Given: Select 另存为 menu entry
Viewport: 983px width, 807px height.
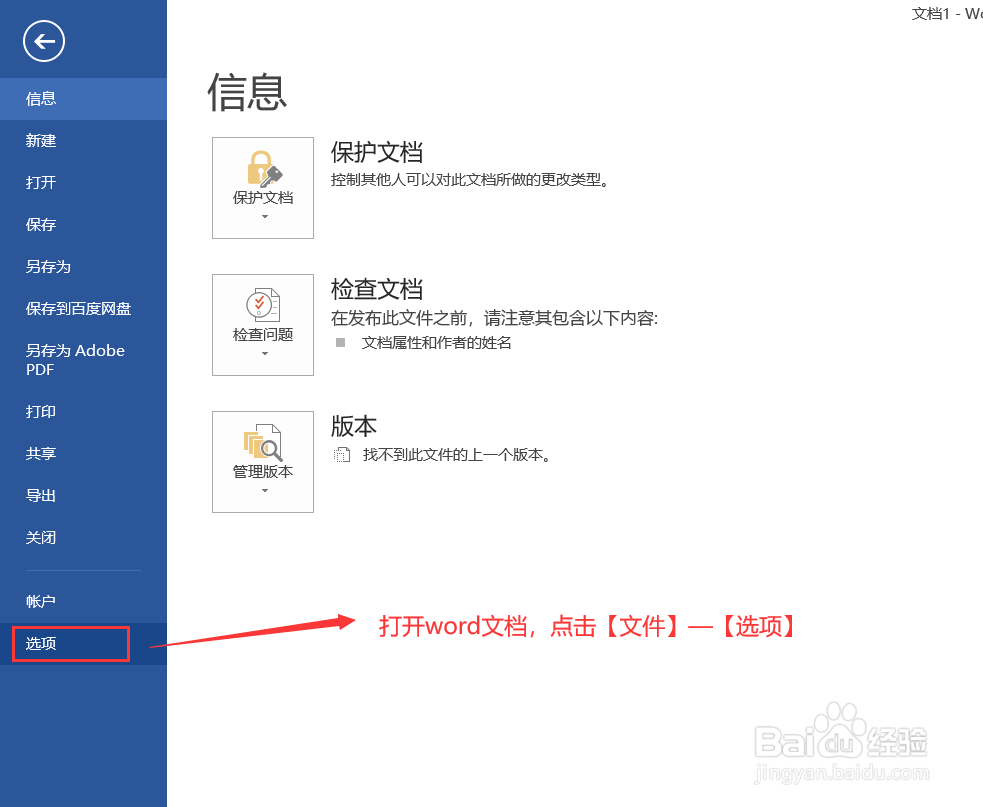Looking at the screenshot, I should click(x=83, y=266).
